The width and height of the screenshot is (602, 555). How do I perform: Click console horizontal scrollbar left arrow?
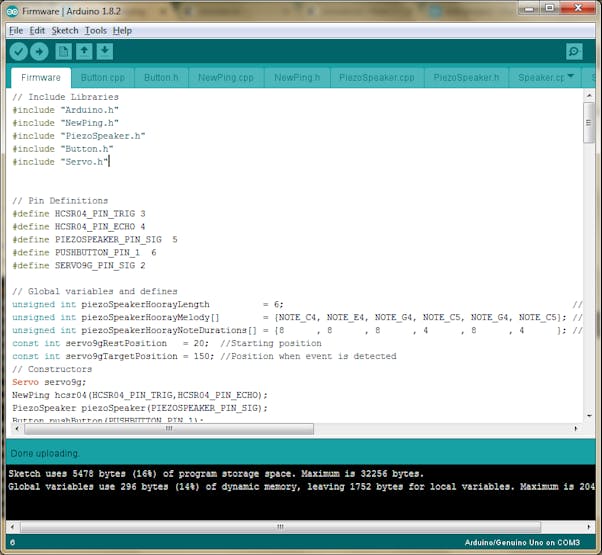(12, 527)
